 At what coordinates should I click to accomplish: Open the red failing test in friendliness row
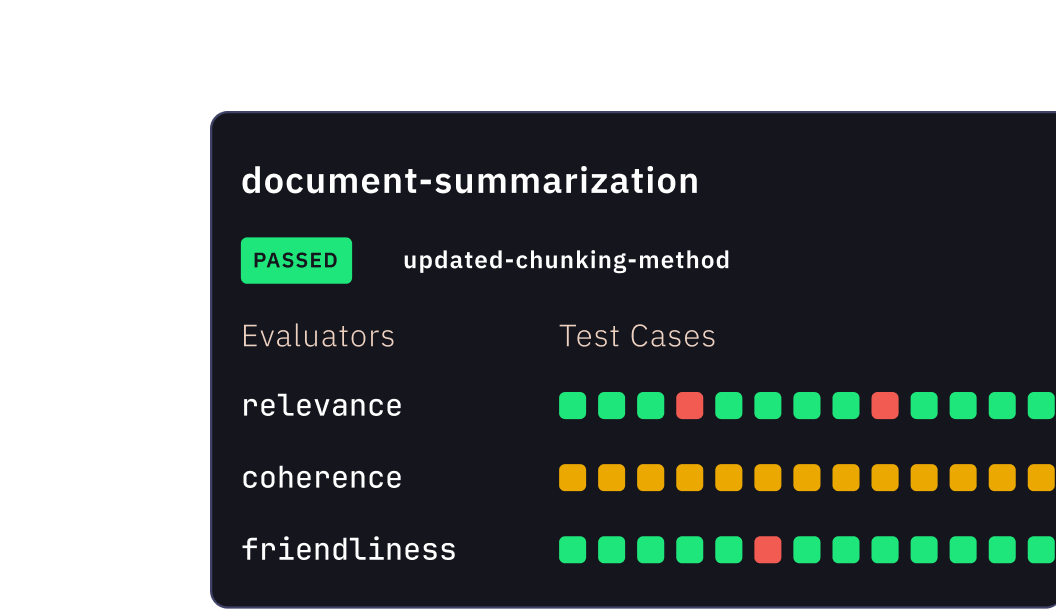tap(767, 549)
